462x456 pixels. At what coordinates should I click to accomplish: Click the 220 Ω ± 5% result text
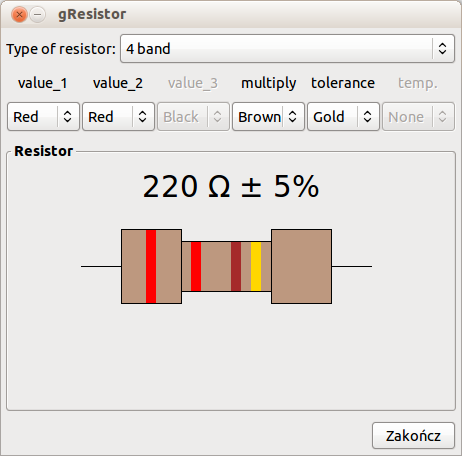[231, 187]
